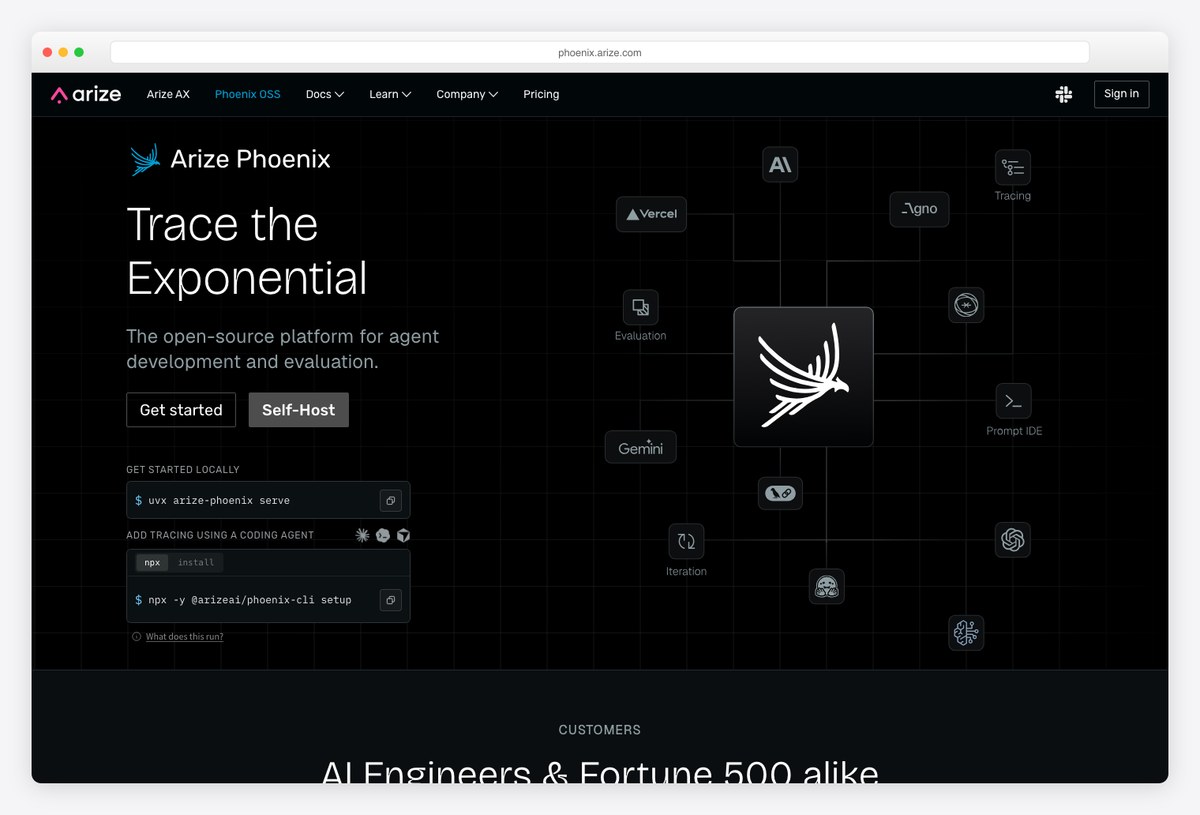
Task: Switch to the npx tab
Action: point(152,562)
